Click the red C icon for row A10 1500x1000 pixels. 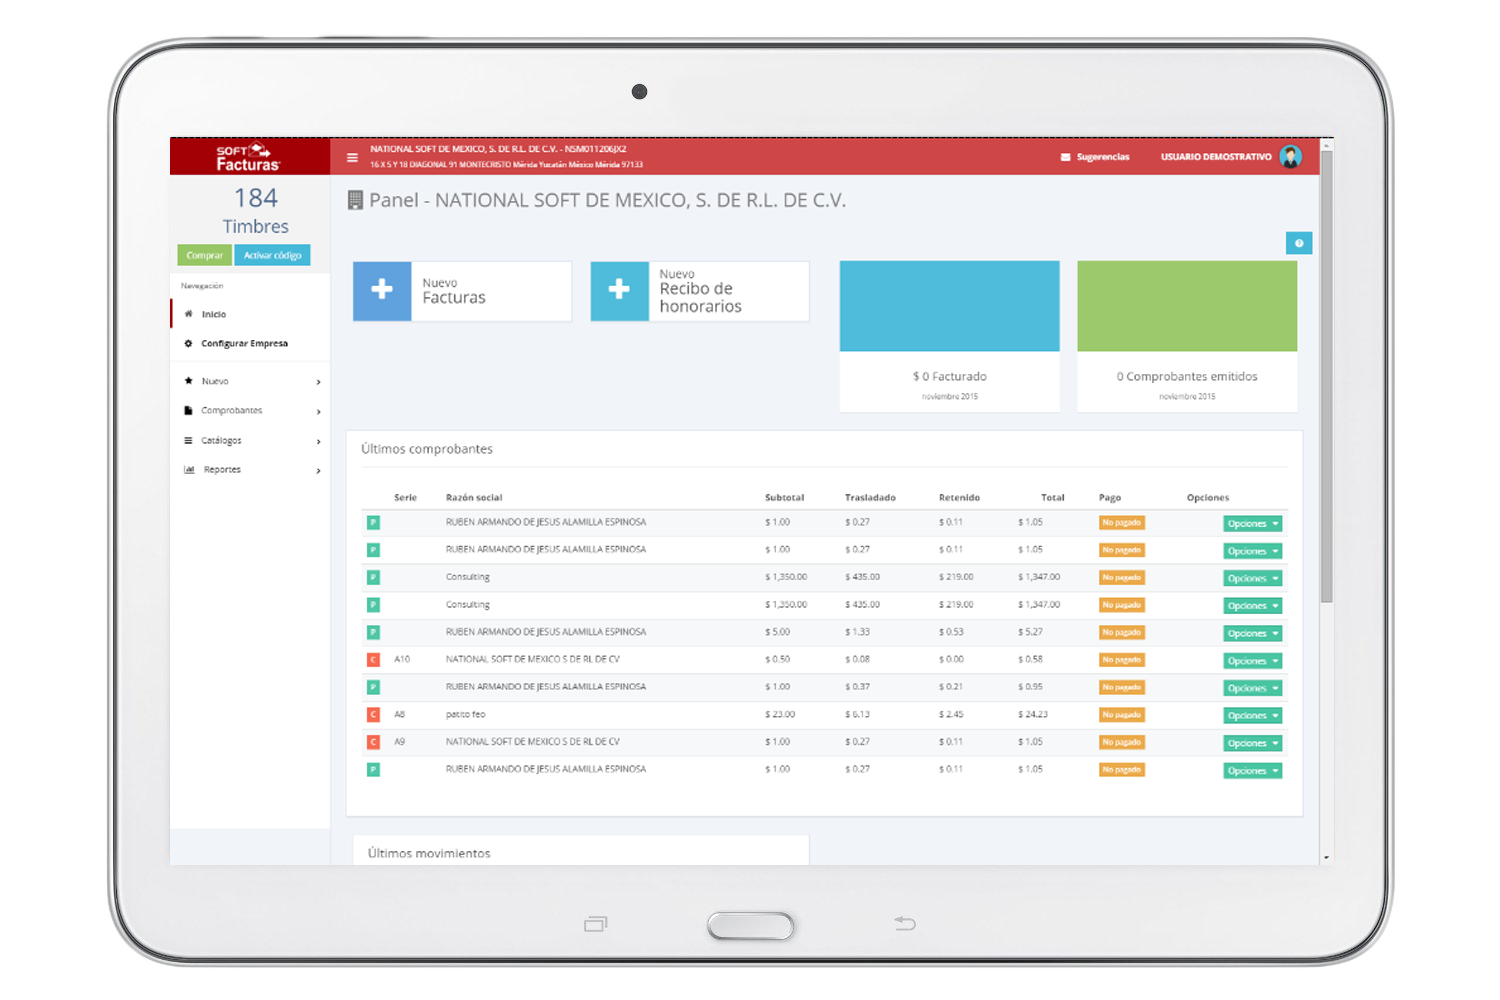[373, 660]
